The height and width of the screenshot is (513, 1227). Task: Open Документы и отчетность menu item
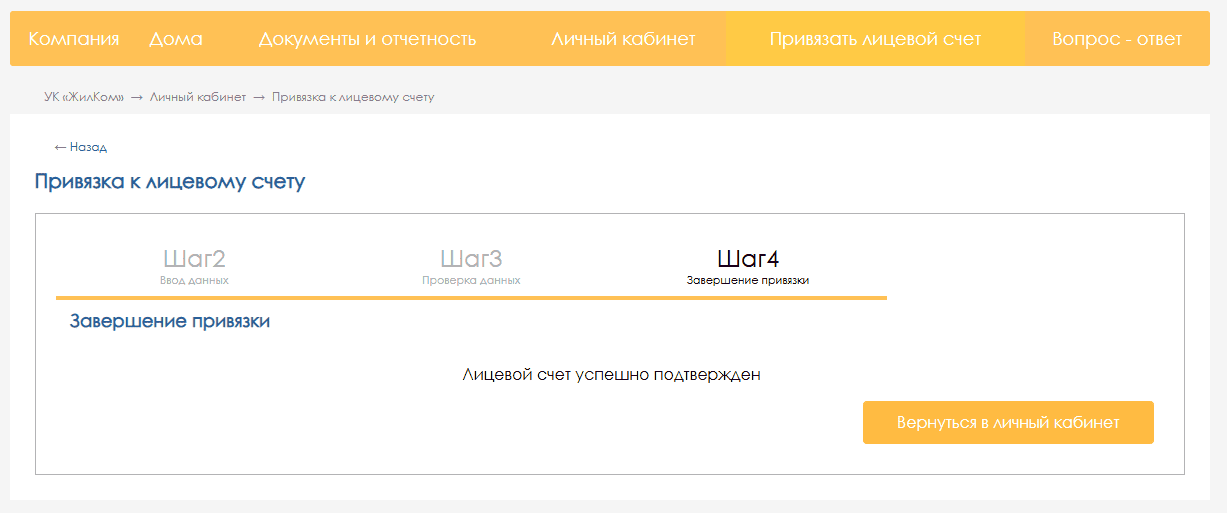point(367,39)
